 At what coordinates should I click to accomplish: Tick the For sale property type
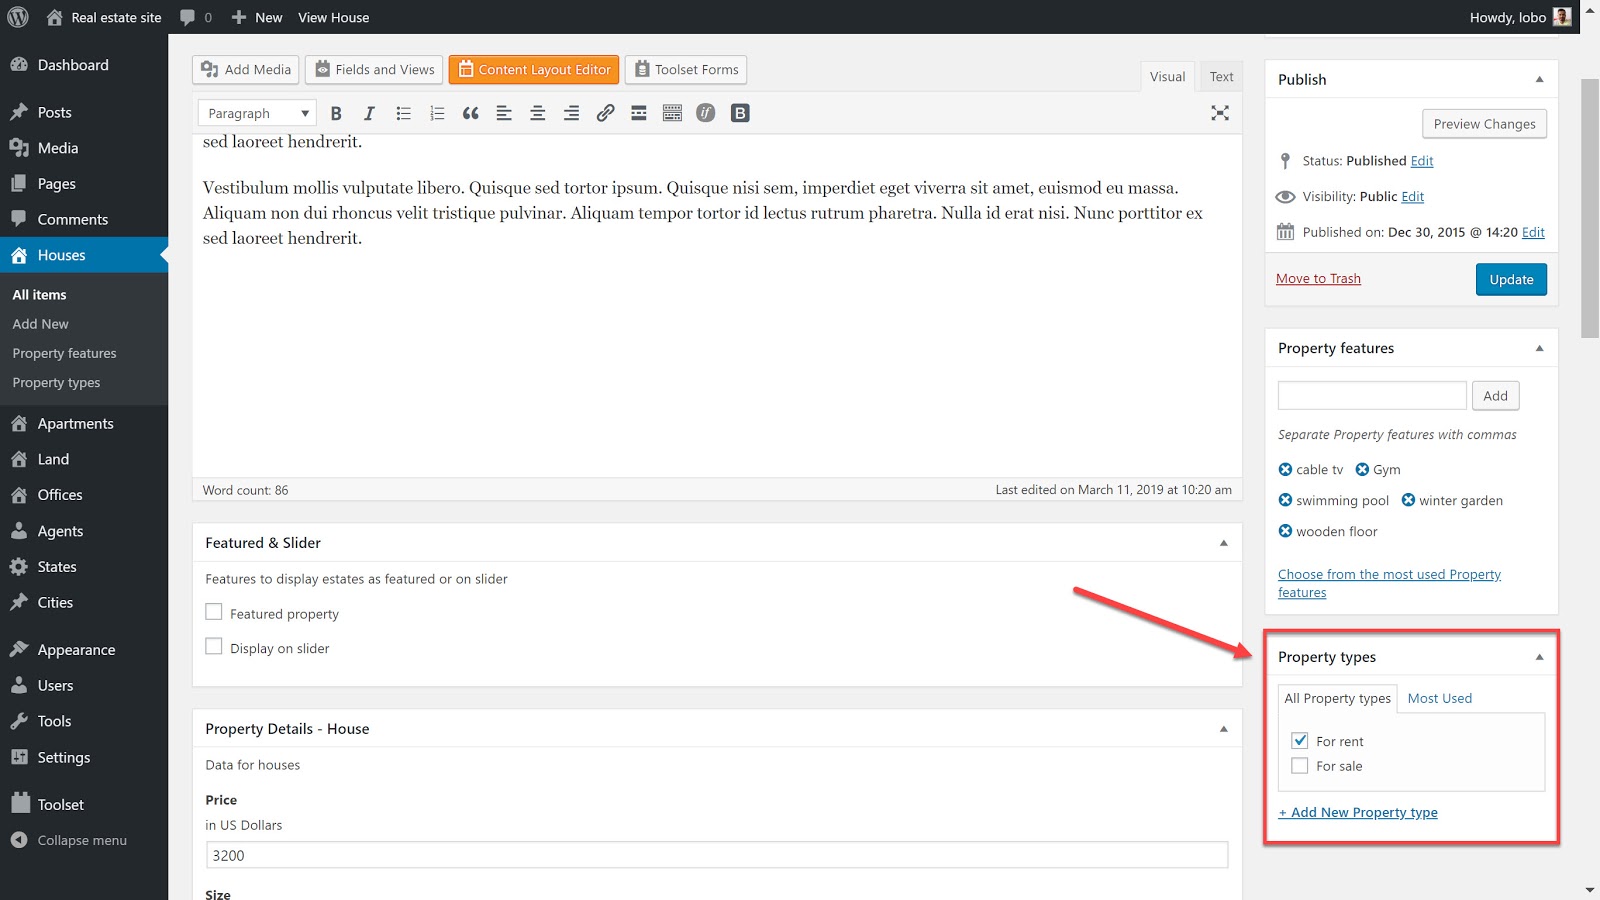pos(1300,766)
